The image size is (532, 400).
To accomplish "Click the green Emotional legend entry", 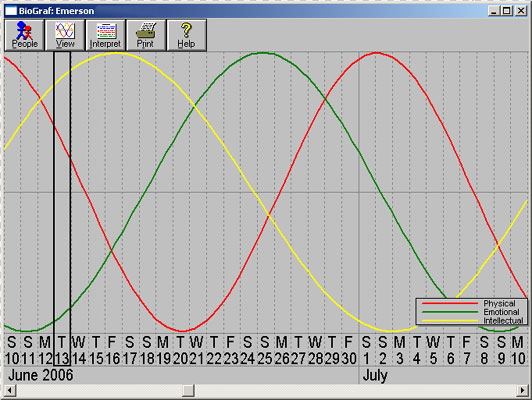I will (471, 312).
